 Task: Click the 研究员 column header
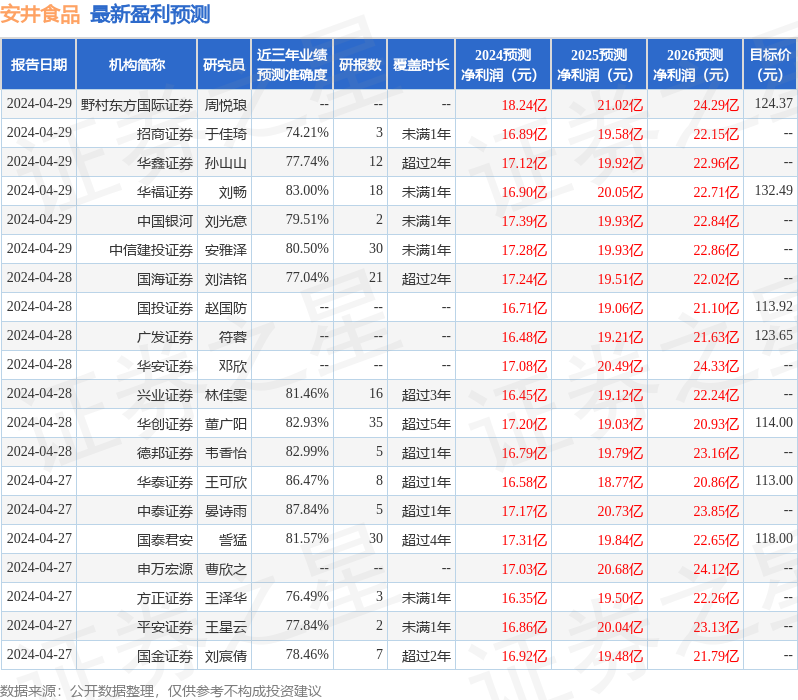pos(224,65)
